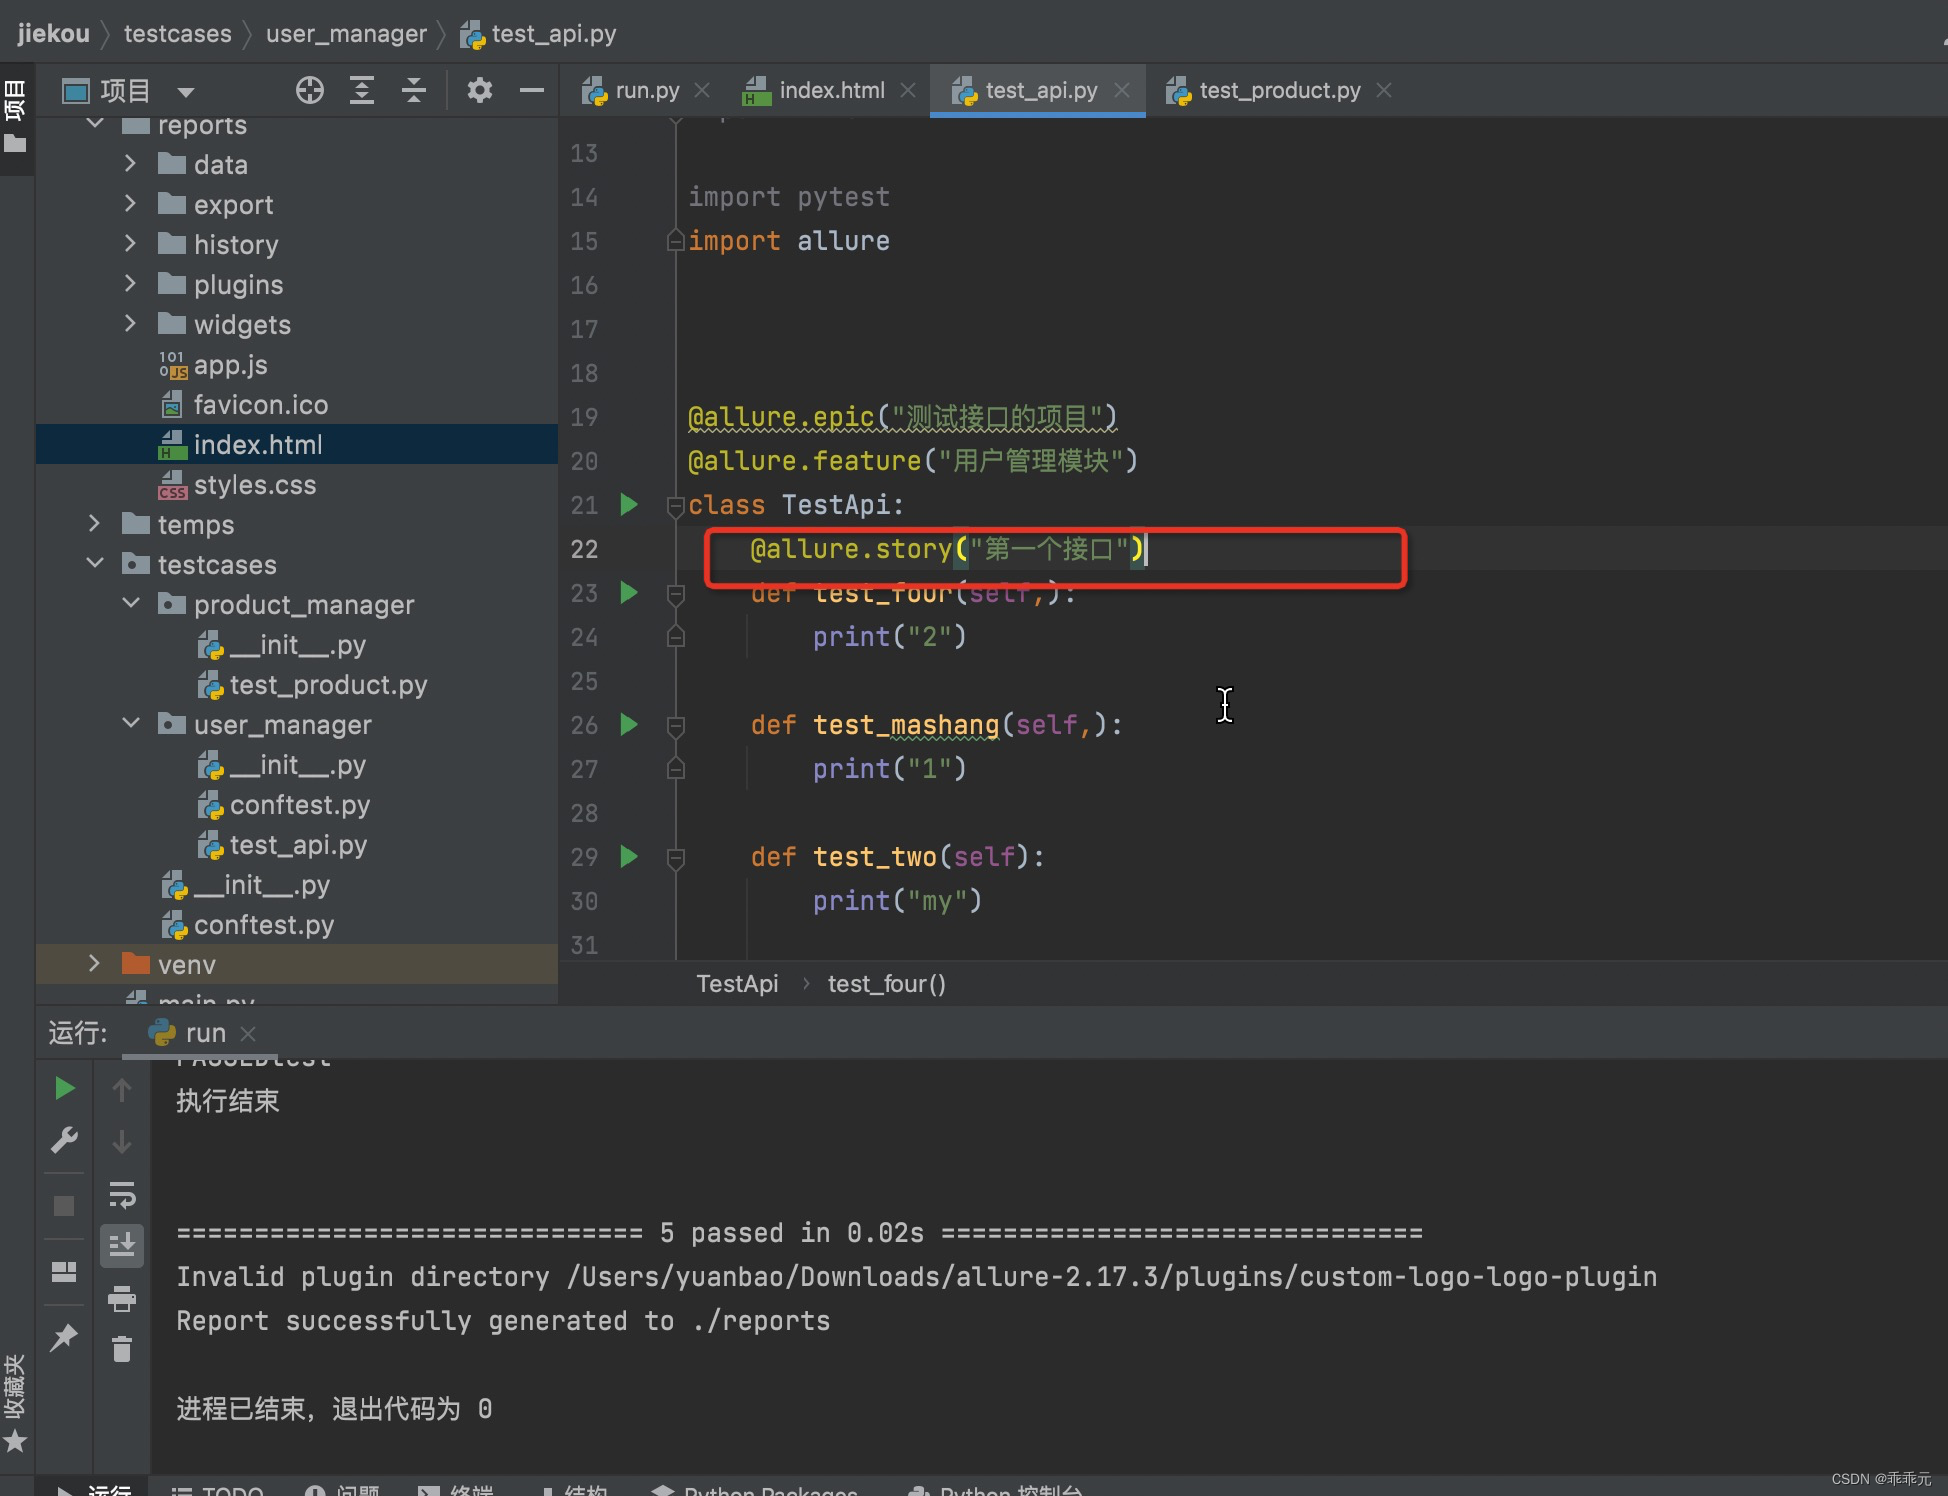Click user_manager in path breadcrumb
1948x1496 pixels.
coord(346,34)
